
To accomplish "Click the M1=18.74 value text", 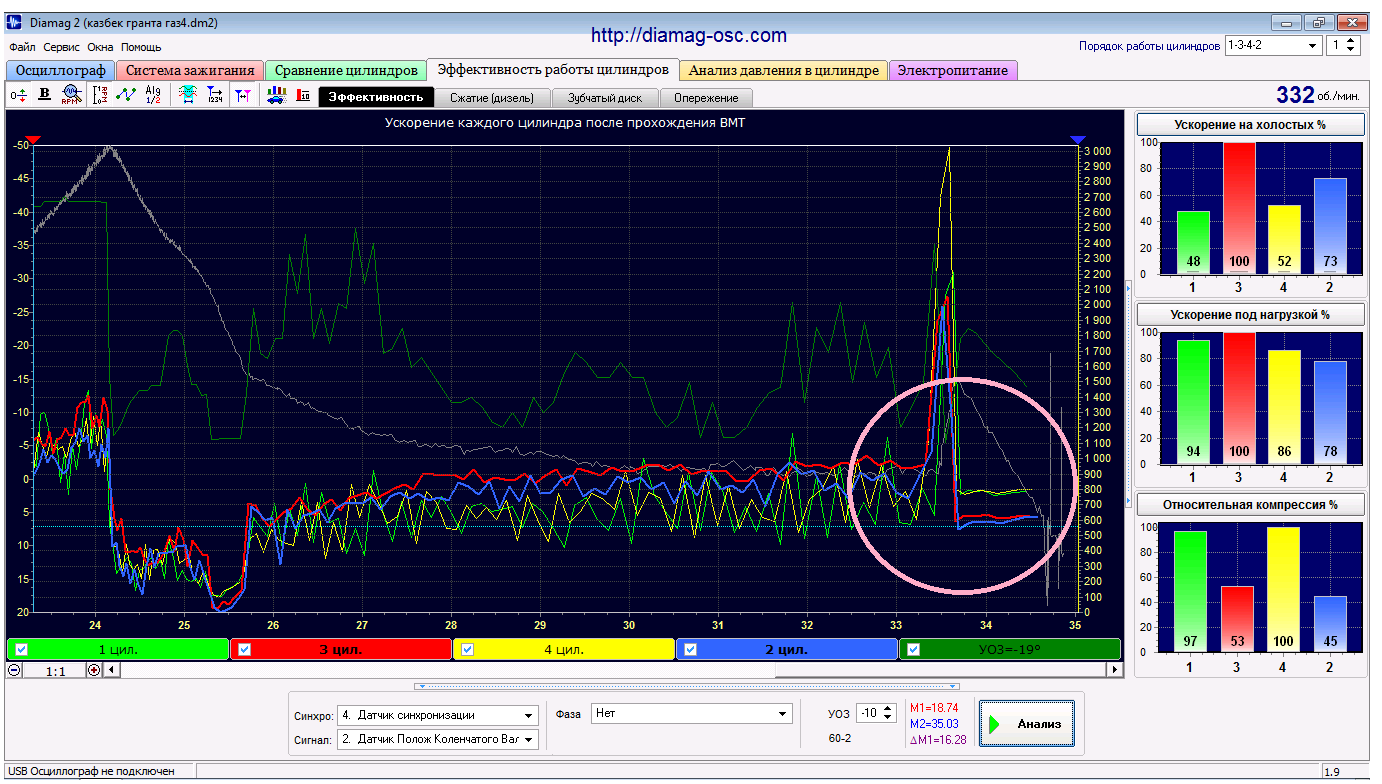I will 934,707.
